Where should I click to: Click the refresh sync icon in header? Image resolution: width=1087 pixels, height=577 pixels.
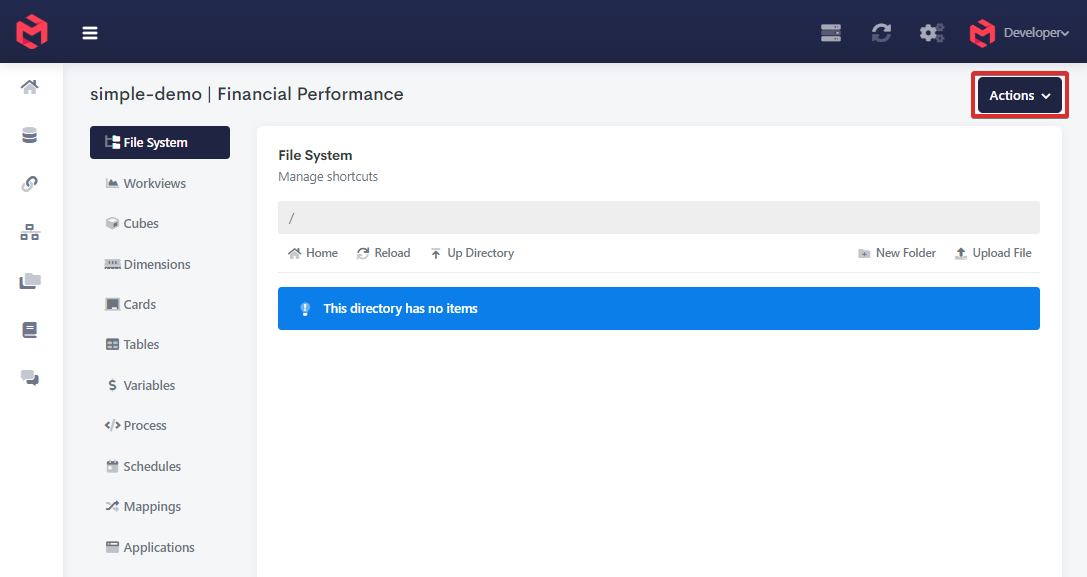pyautogui.click(x=881, y=33)
